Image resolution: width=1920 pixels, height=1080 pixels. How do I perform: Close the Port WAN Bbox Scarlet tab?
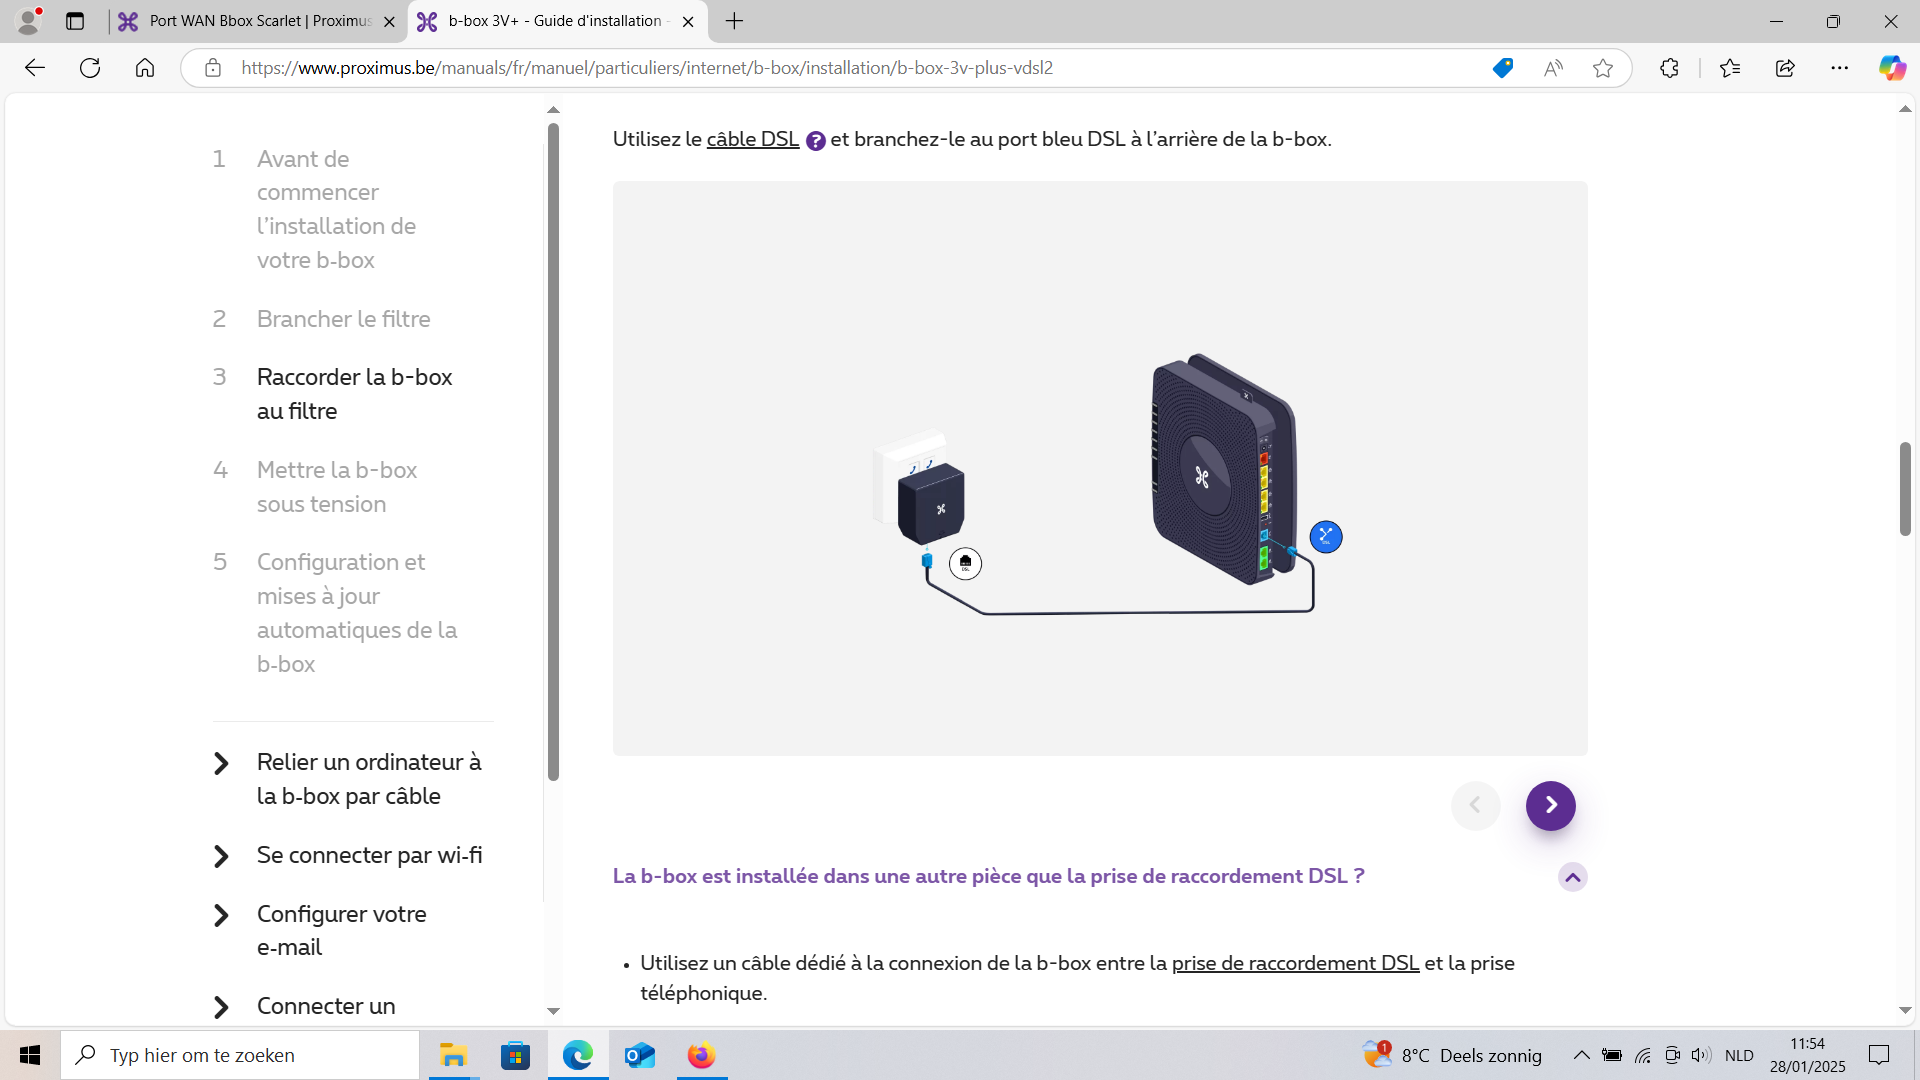pos(390,21)
